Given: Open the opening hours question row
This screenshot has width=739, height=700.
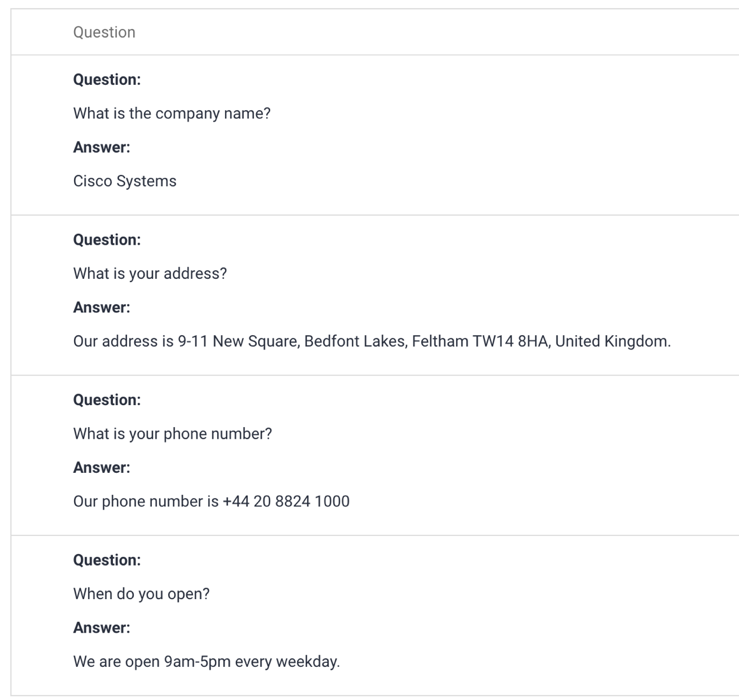Looking at the screenshot, I should tap(375, 616).
